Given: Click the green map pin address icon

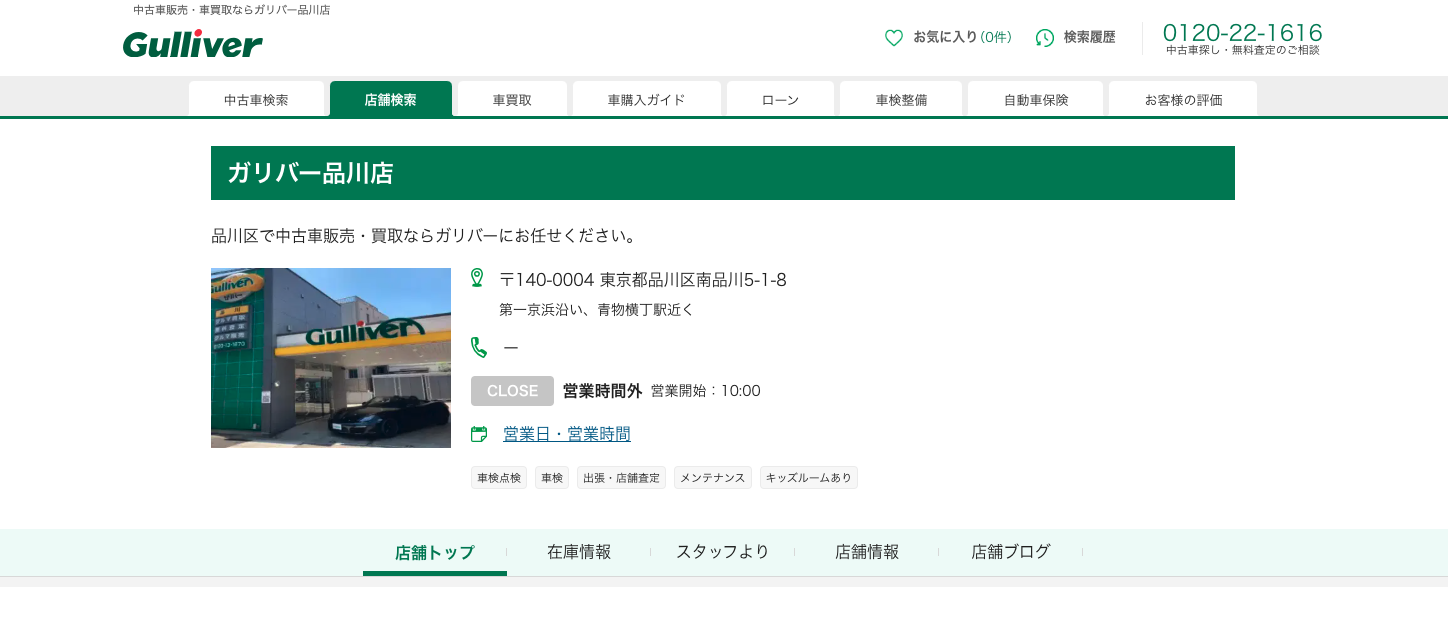Looking at the screenshot, I should coord(477,278).
